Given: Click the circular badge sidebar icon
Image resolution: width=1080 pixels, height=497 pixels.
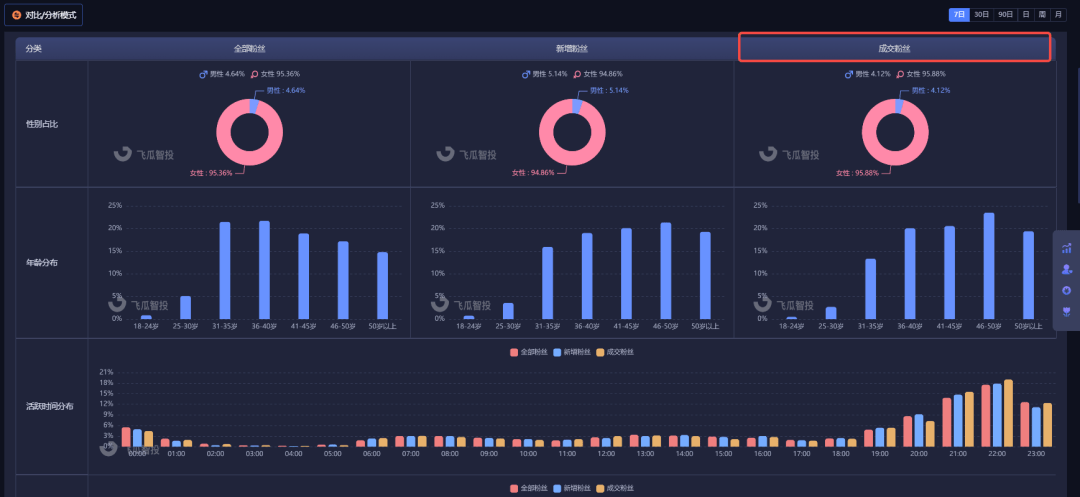Looking at the screenshot, I should tap(1067, 290).
